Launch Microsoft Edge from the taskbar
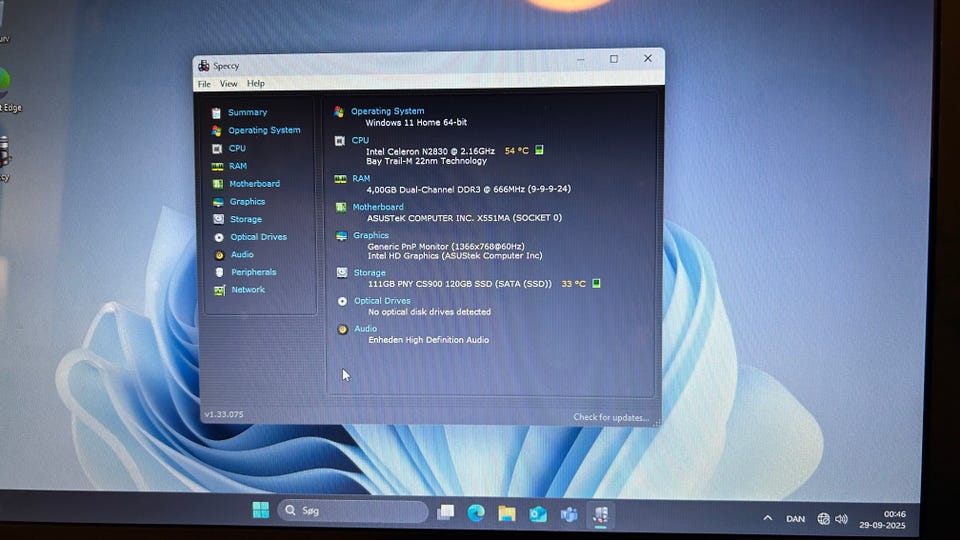This screenshot has height=540, width=960. (x=476, y=513)
